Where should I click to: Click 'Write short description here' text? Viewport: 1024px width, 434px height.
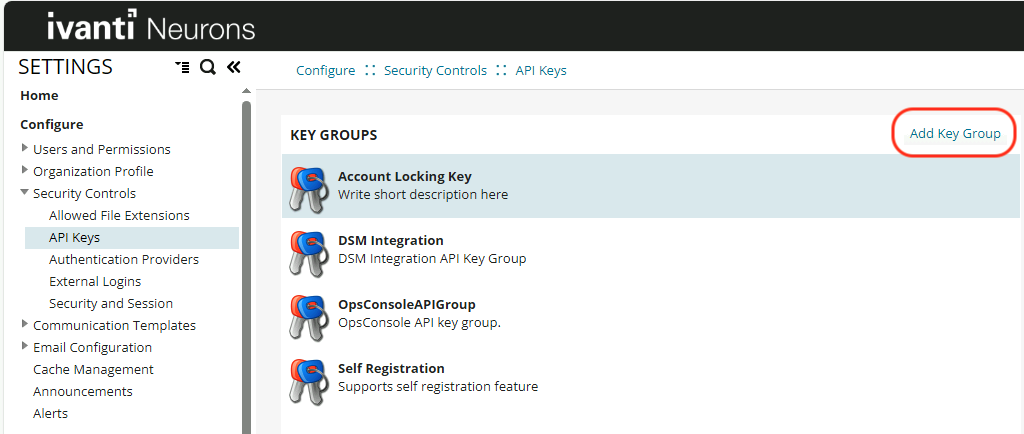click(x=423, y=194)
